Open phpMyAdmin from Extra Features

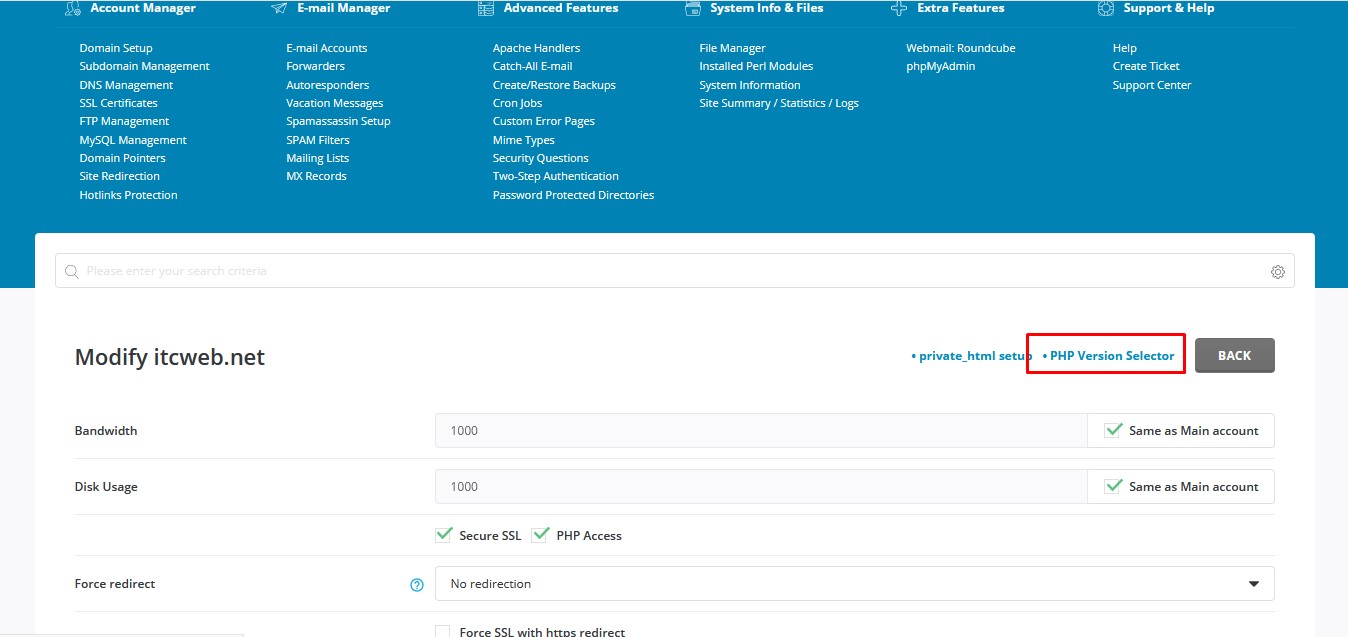click(x=940, y=66)
